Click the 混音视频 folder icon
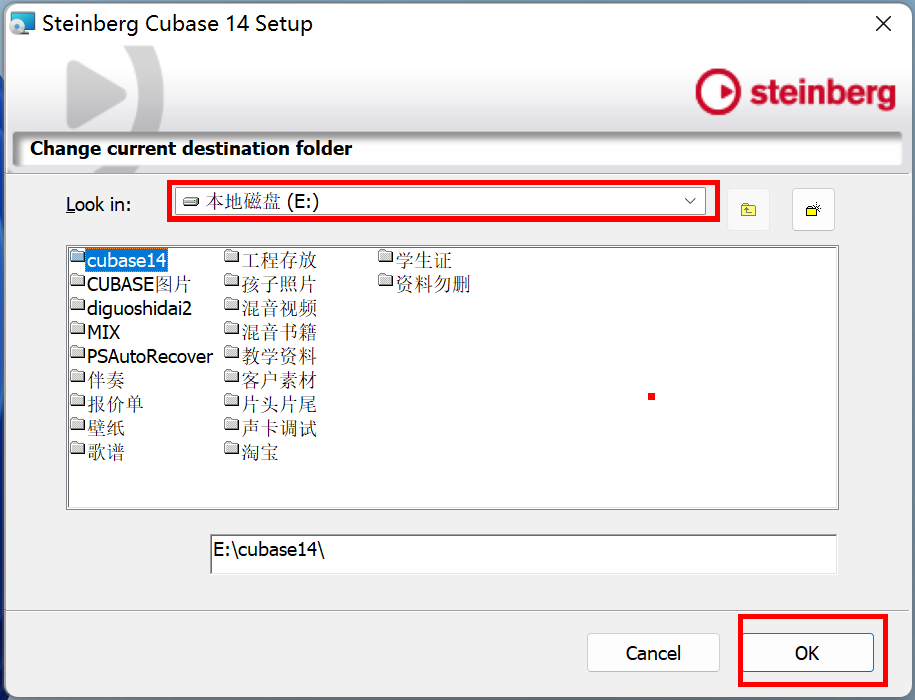The width and height of the screenshot is (915, 700). [x=232, y=304]
